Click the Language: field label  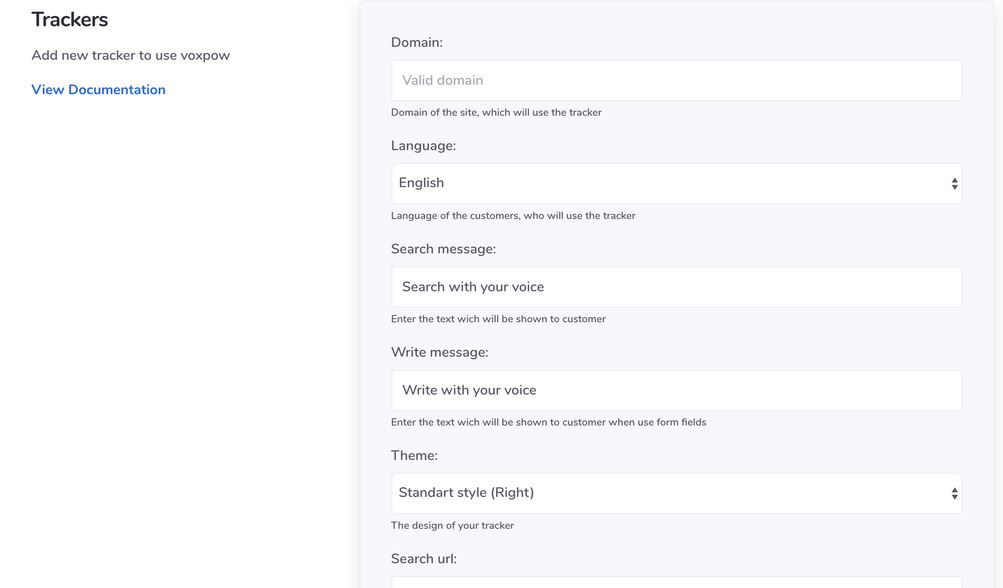[x=423, y=146]
